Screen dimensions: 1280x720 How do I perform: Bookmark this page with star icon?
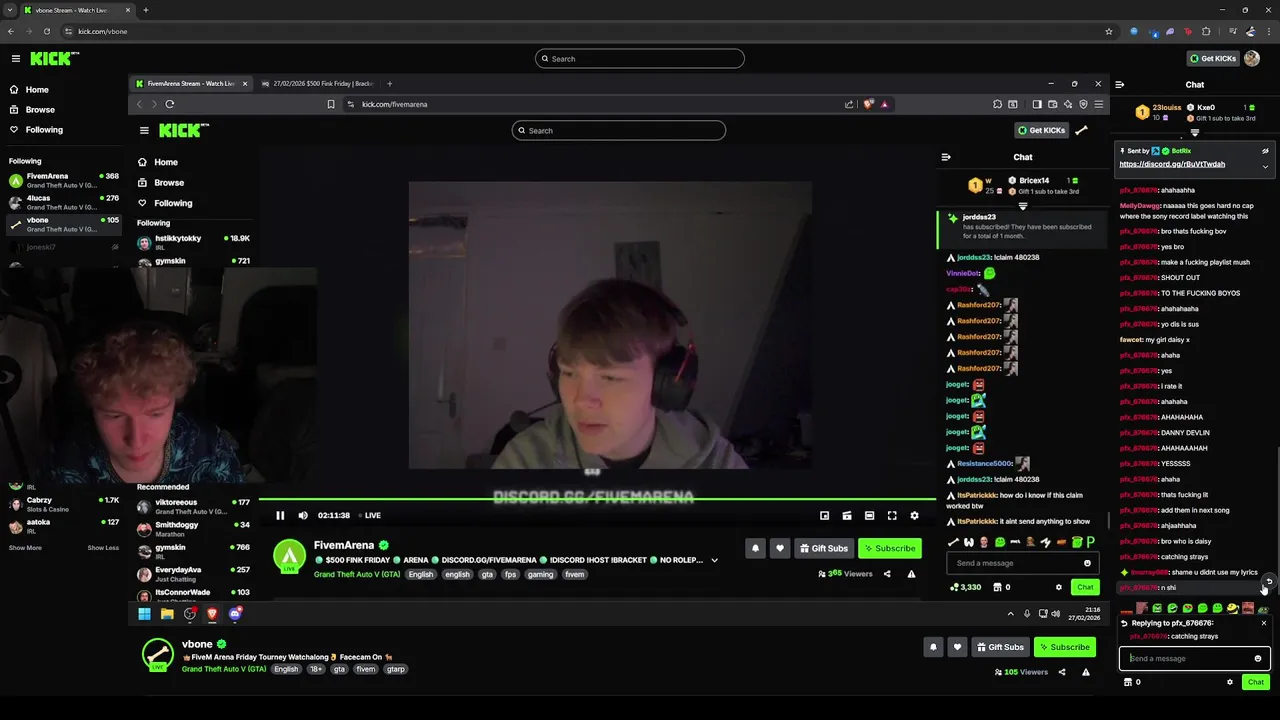point(1109,31)
